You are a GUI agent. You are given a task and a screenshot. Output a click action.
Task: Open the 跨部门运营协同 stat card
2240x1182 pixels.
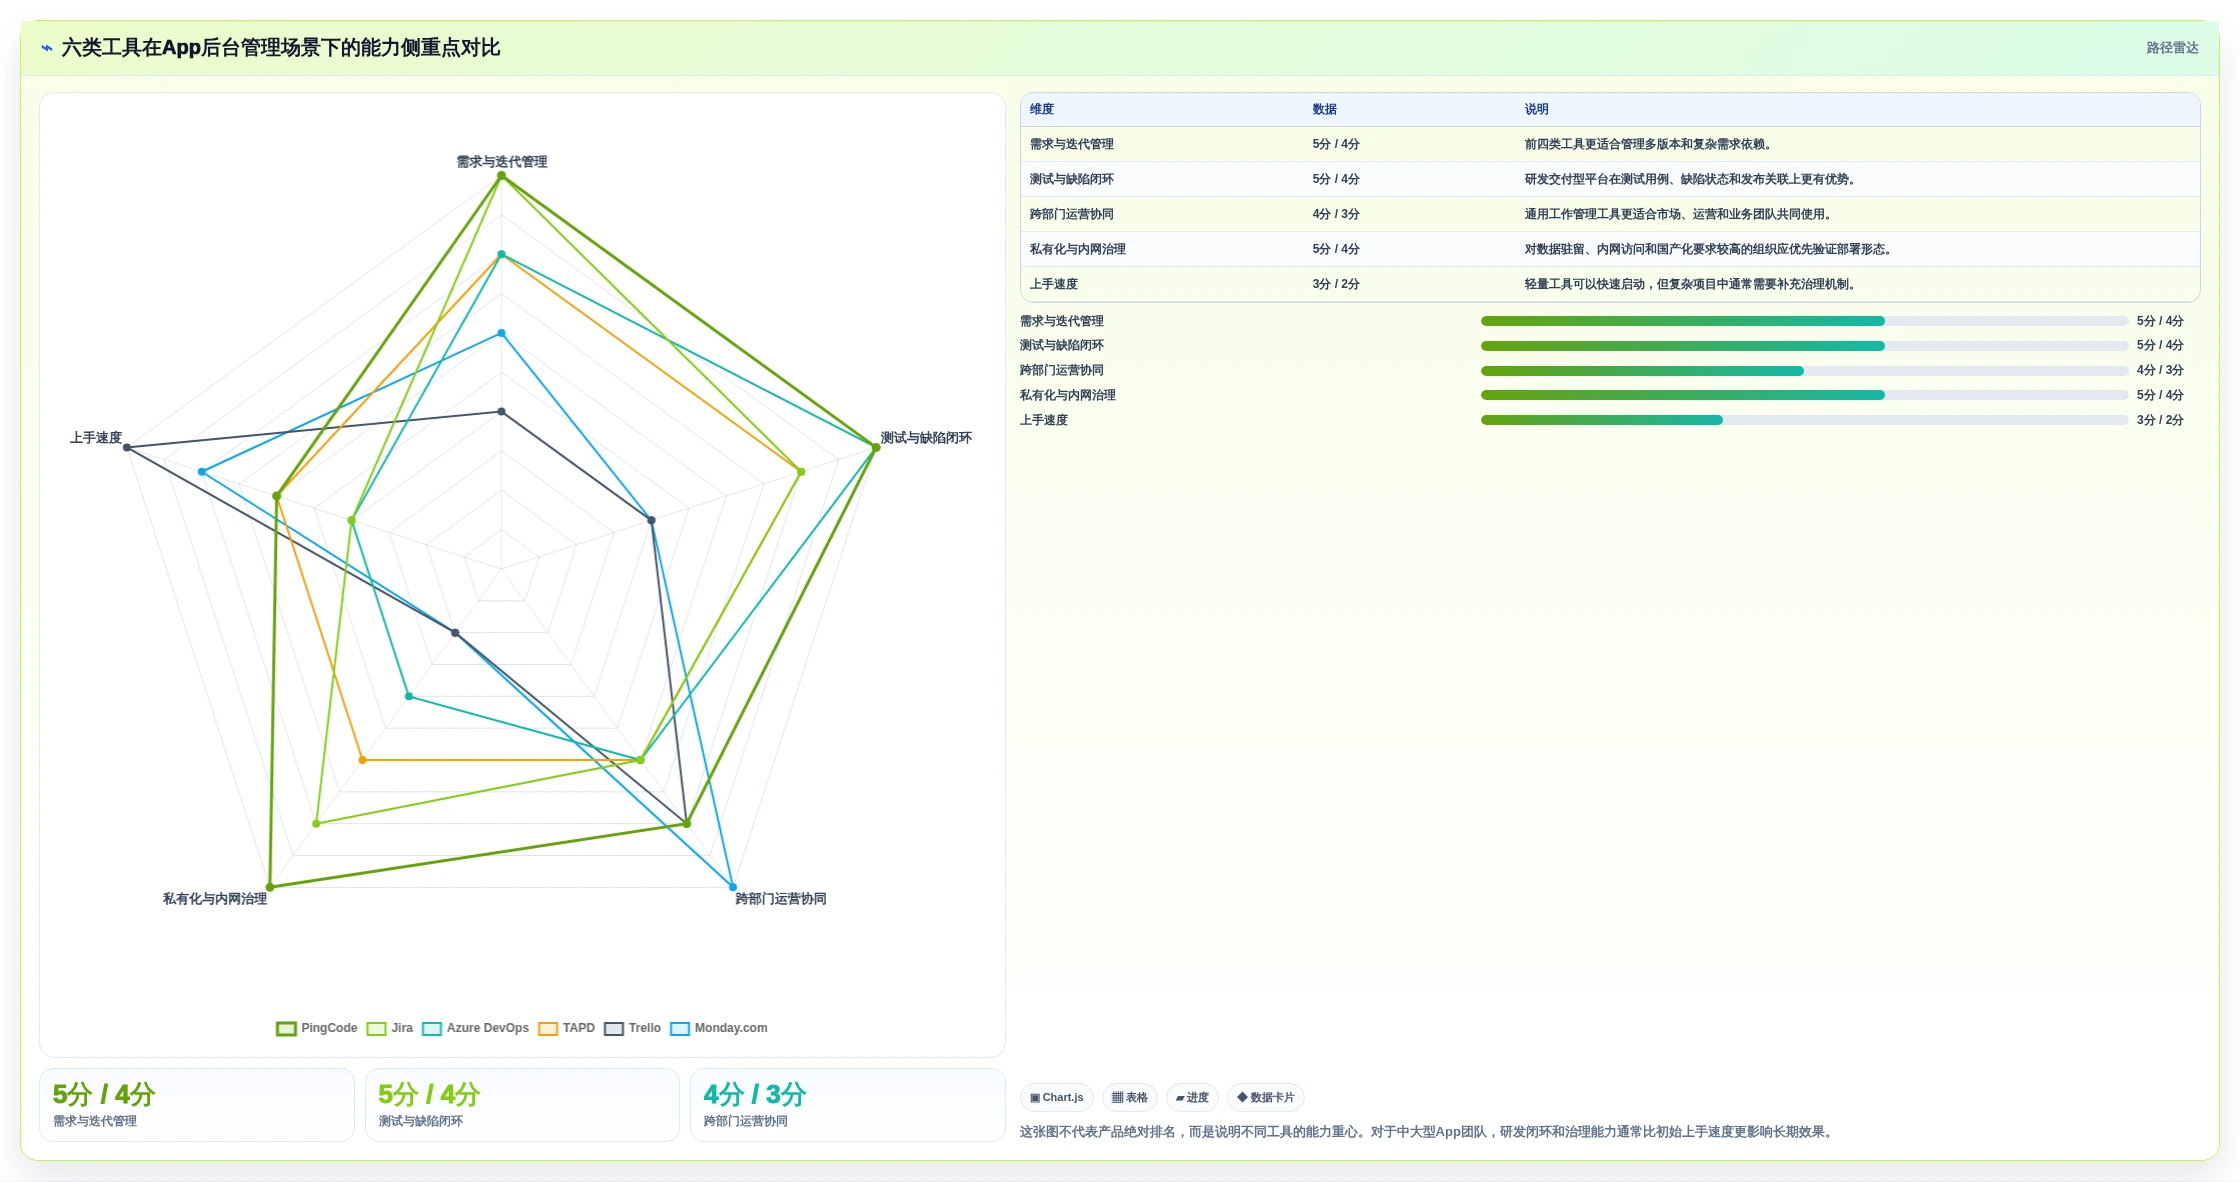click(x=848, y=1105)
